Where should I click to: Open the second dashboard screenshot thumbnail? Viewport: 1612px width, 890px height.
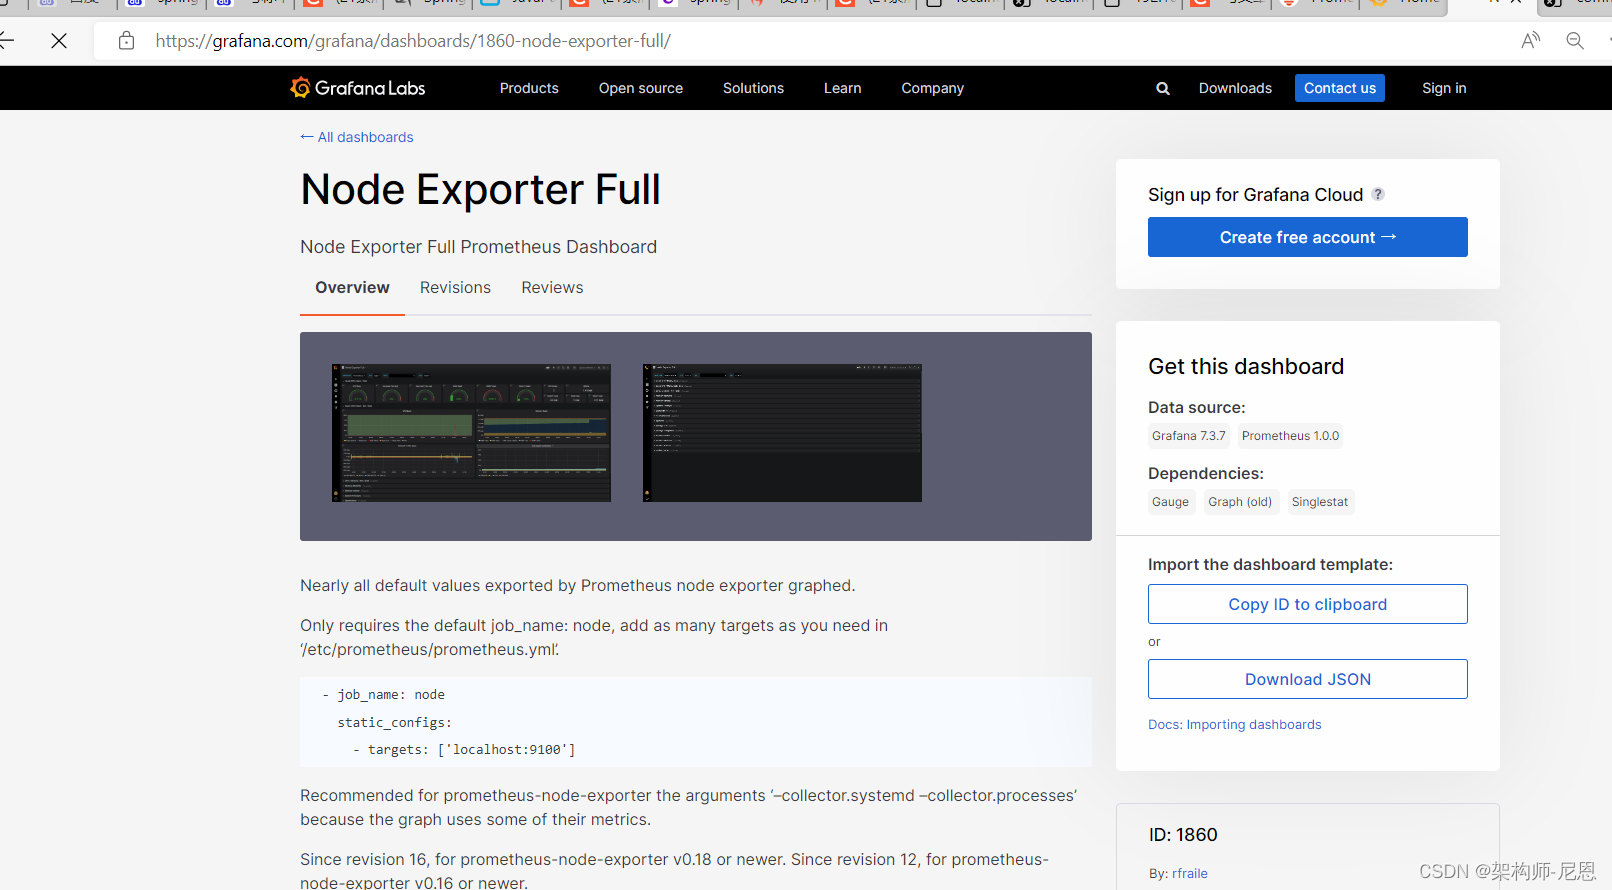[782, 433]
